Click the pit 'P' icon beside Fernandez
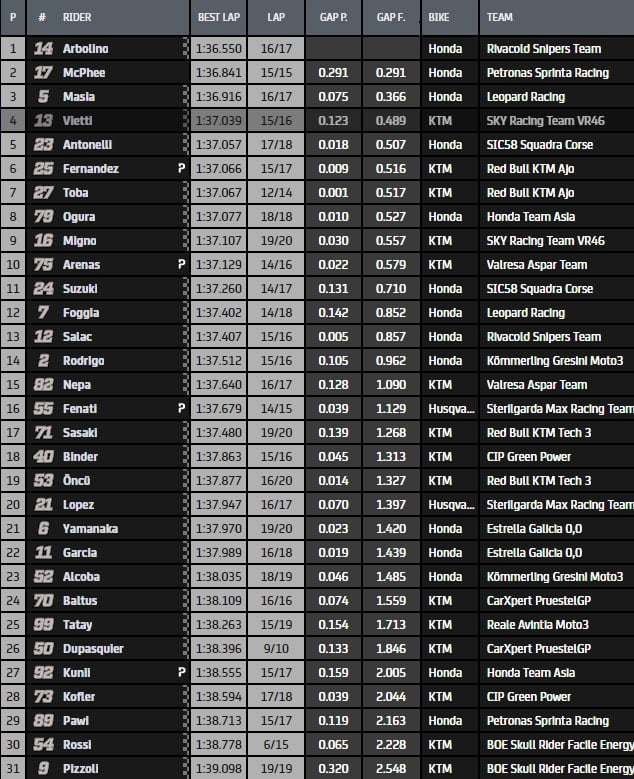634x779 pixels. [181, 169]
